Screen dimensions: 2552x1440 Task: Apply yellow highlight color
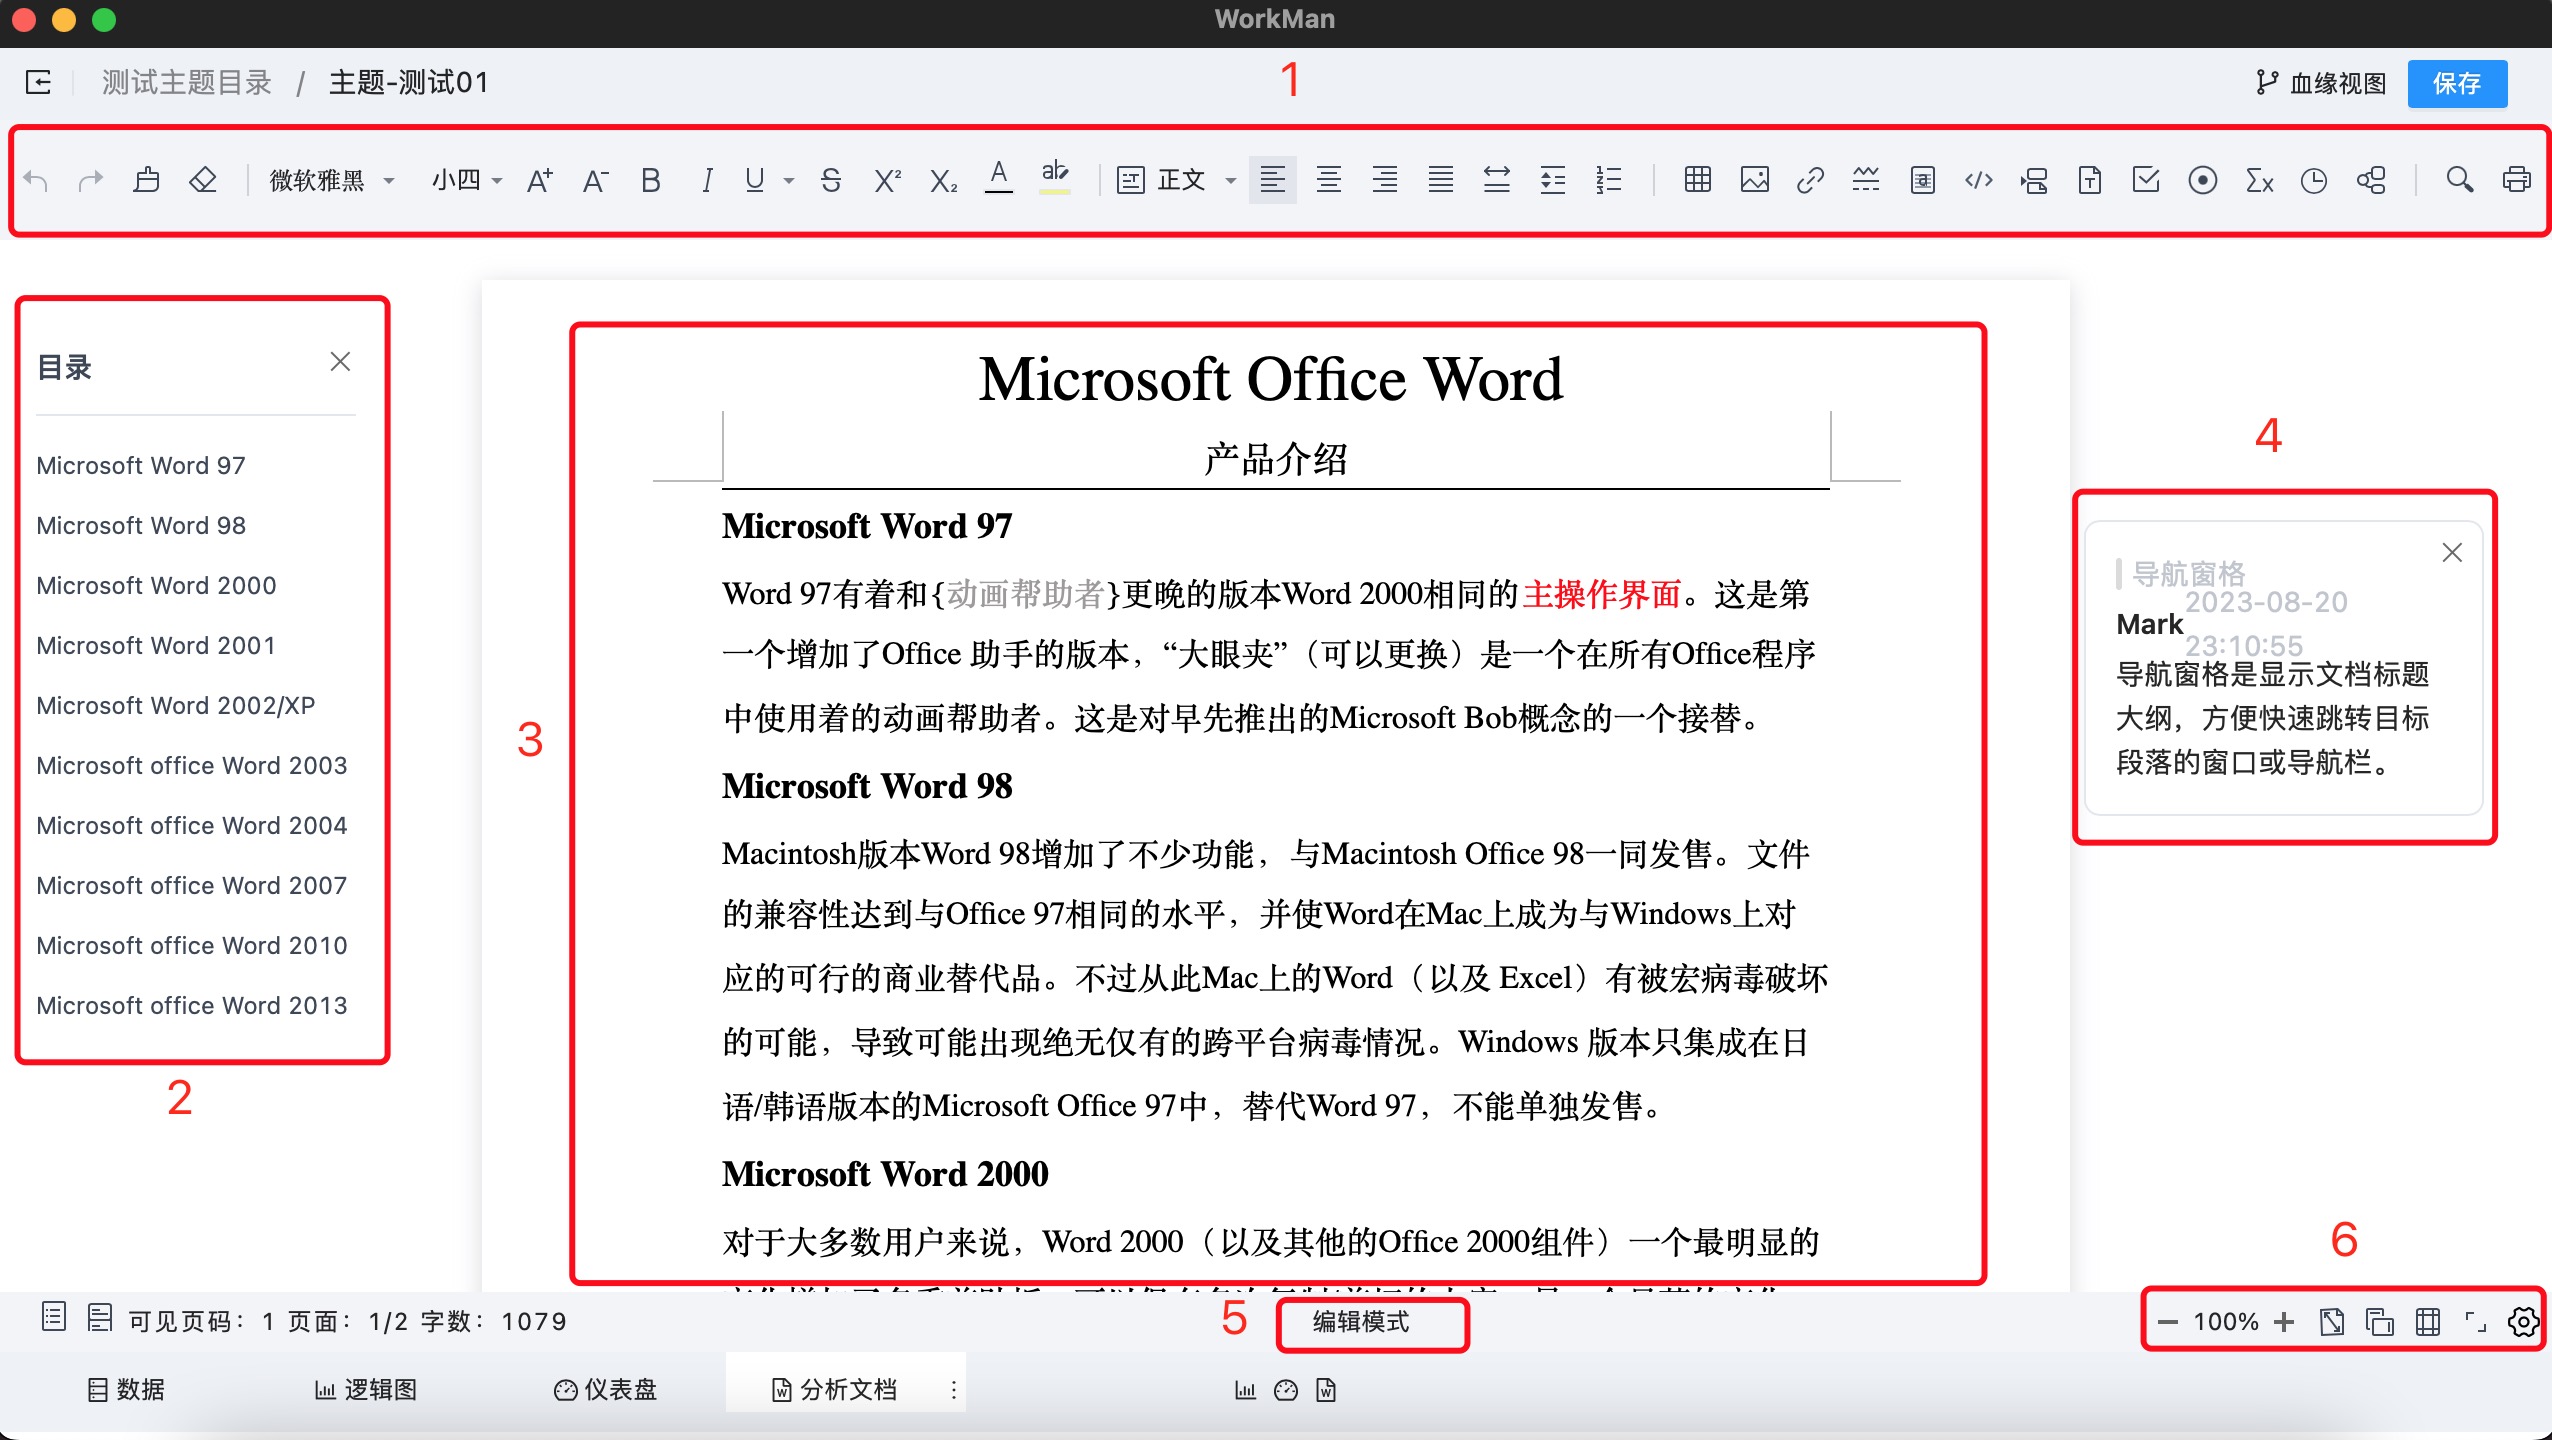(x=1055, y=178)
